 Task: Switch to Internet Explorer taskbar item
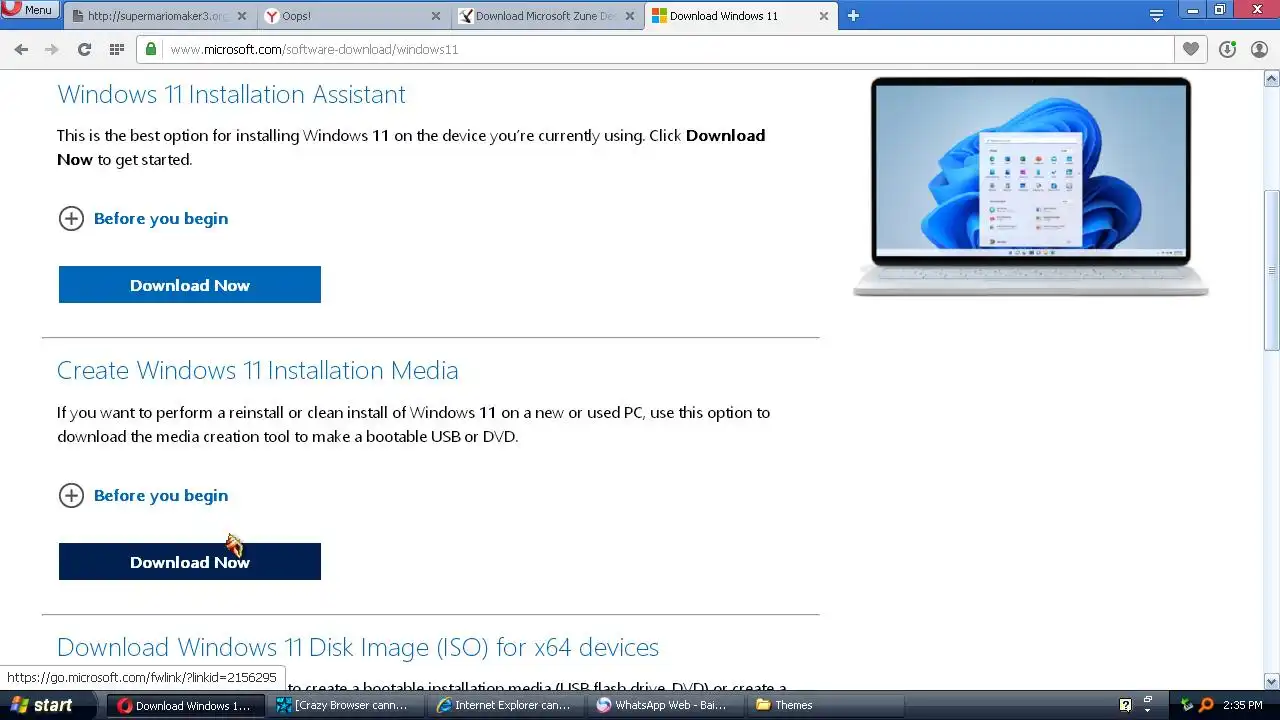pos(506,705)
